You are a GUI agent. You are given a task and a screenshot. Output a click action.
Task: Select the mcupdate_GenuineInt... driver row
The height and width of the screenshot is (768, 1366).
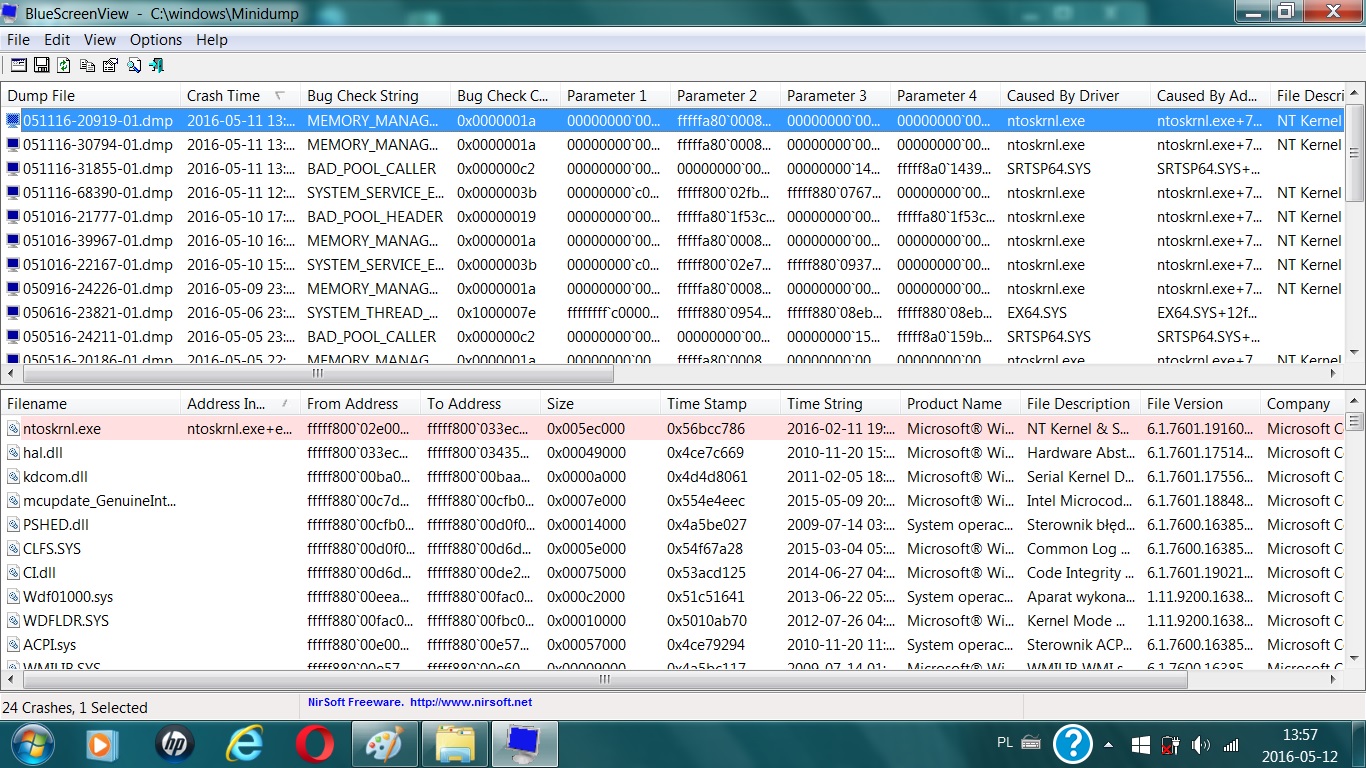[673, 501]
